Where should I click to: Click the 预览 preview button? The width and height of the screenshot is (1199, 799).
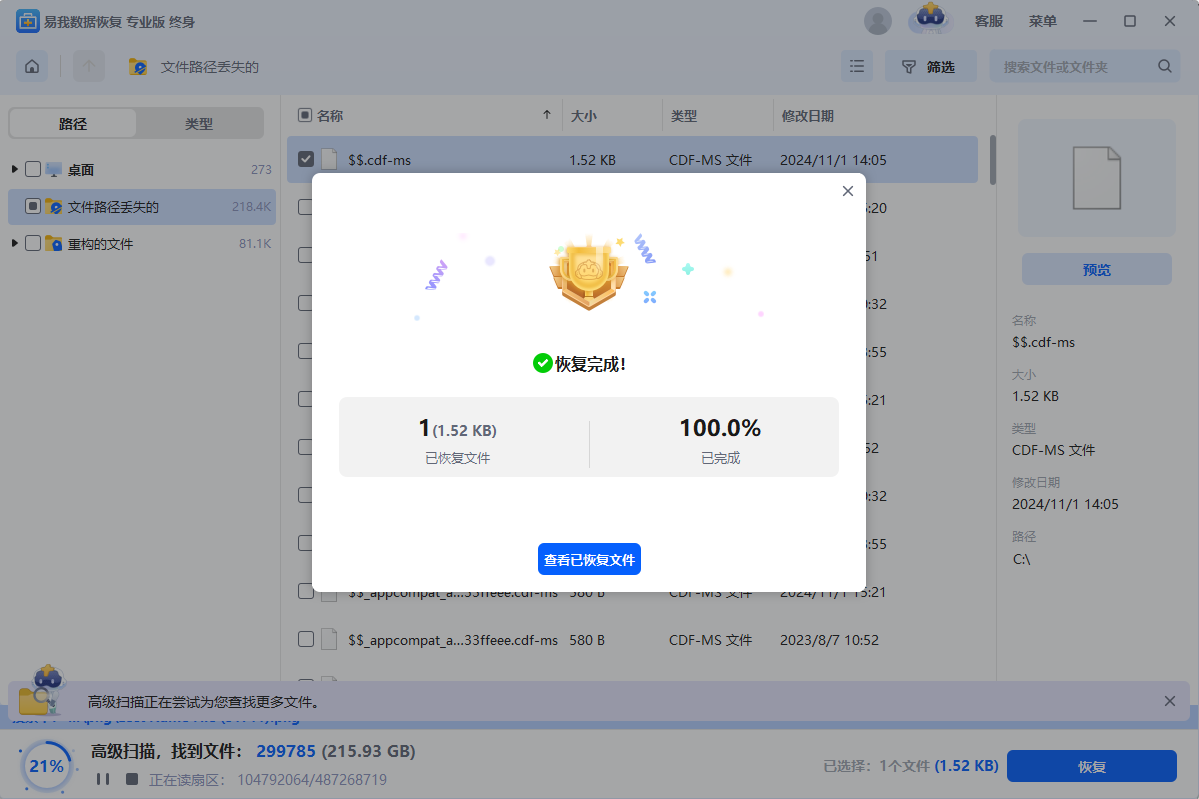1096,269
